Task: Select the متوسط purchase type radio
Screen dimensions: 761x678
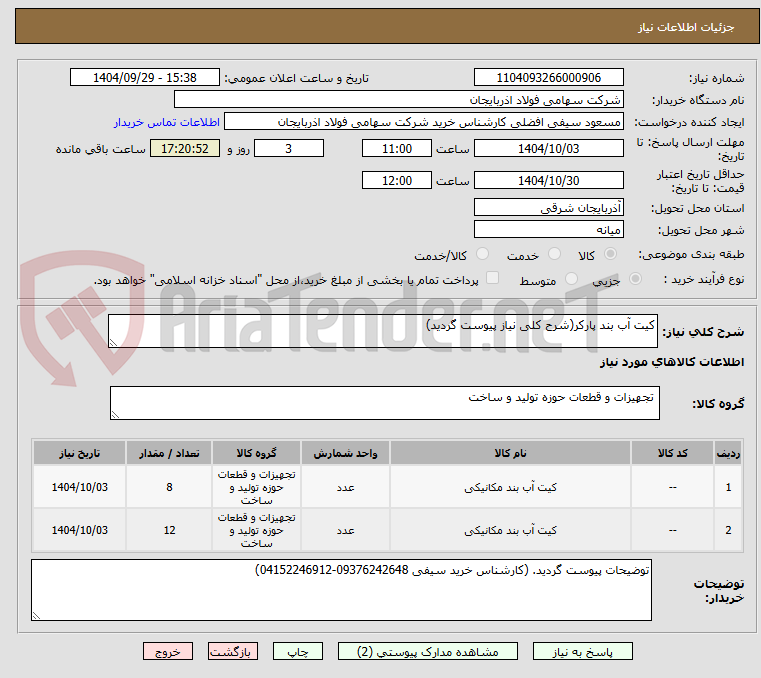Action: coord(572,279)
